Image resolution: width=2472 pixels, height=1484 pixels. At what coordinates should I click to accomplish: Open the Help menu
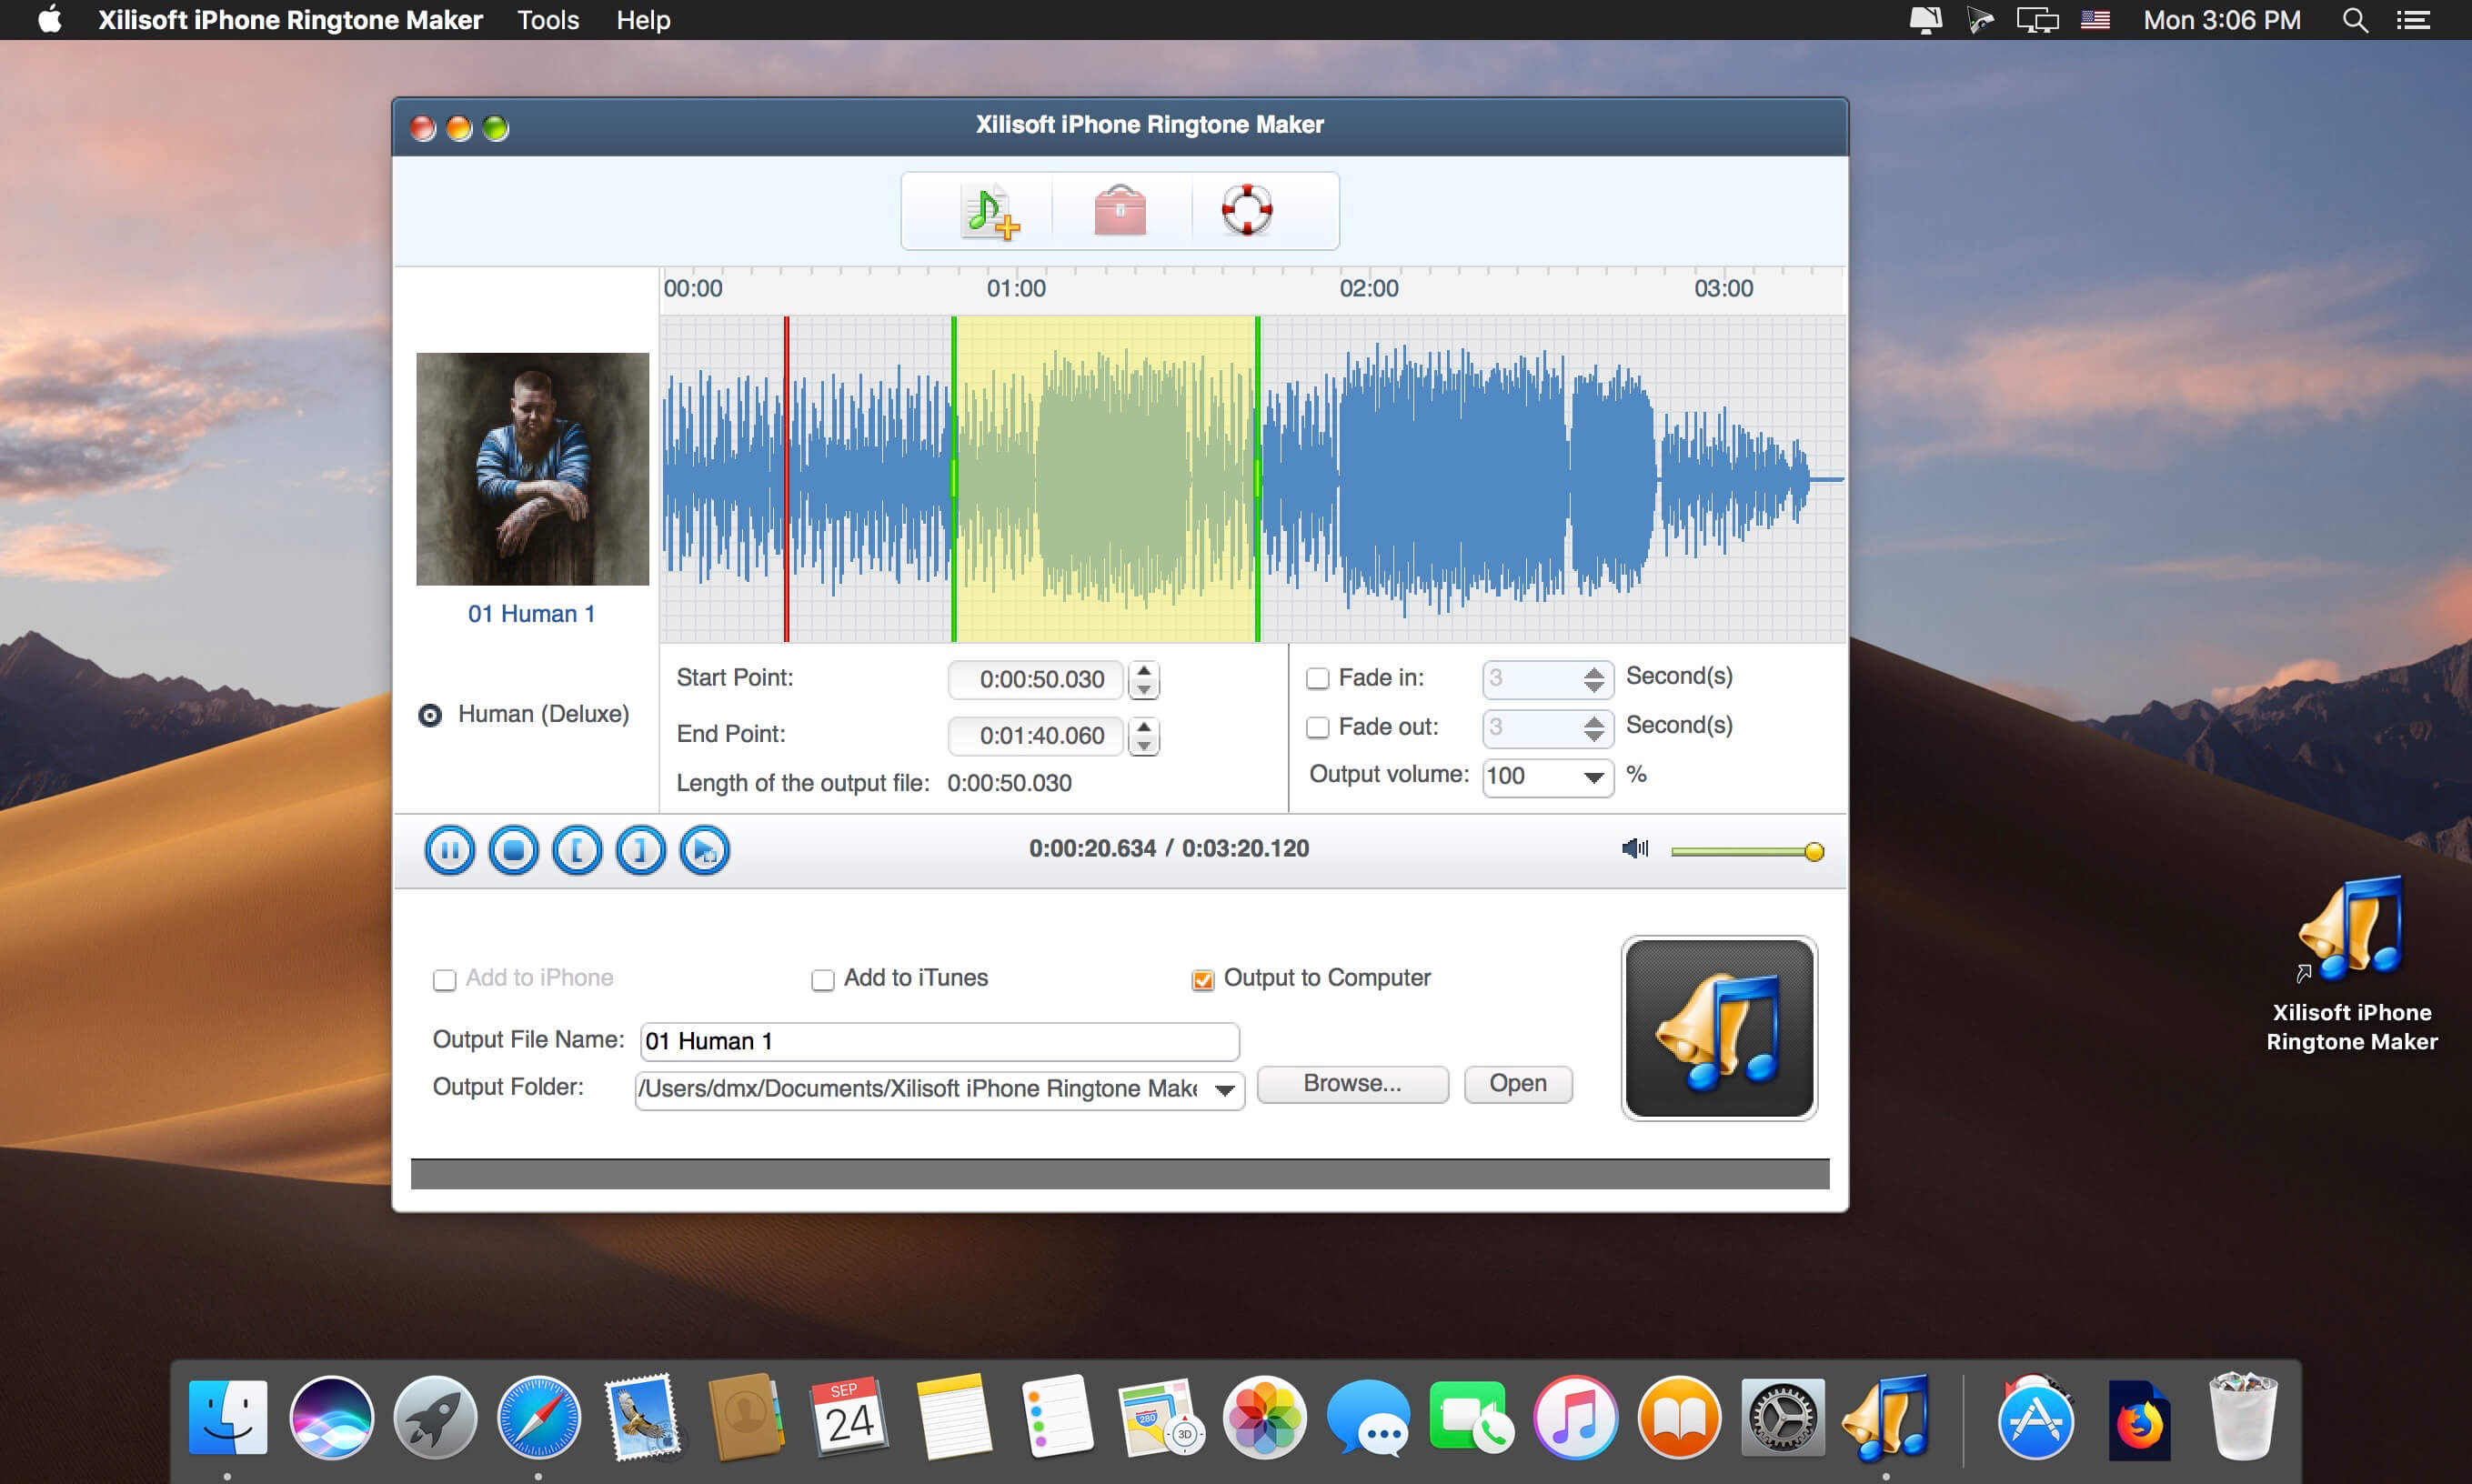(x=643, y=20)
